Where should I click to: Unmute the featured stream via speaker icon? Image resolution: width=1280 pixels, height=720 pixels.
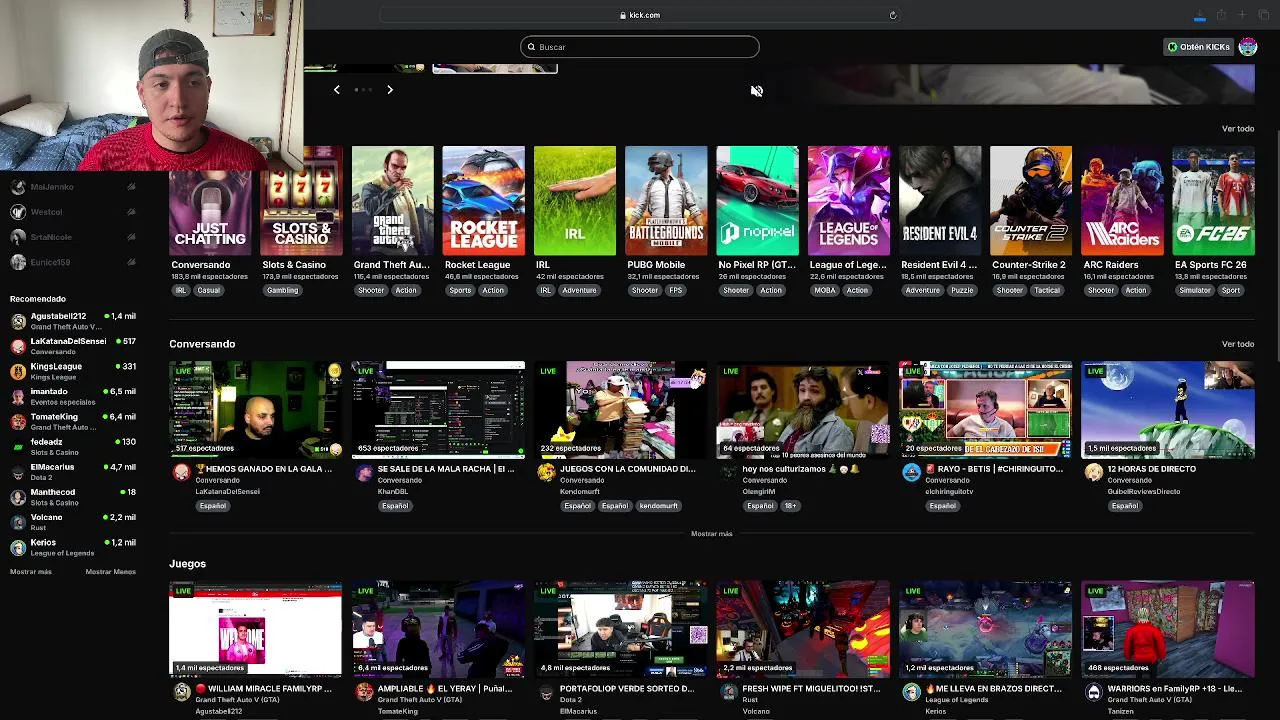tap(757, 91)
